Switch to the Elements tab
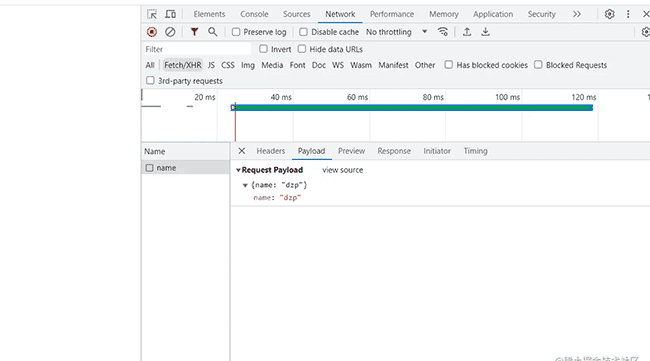The height and width of the screenshot is (361, 650). tap(209, 14)
